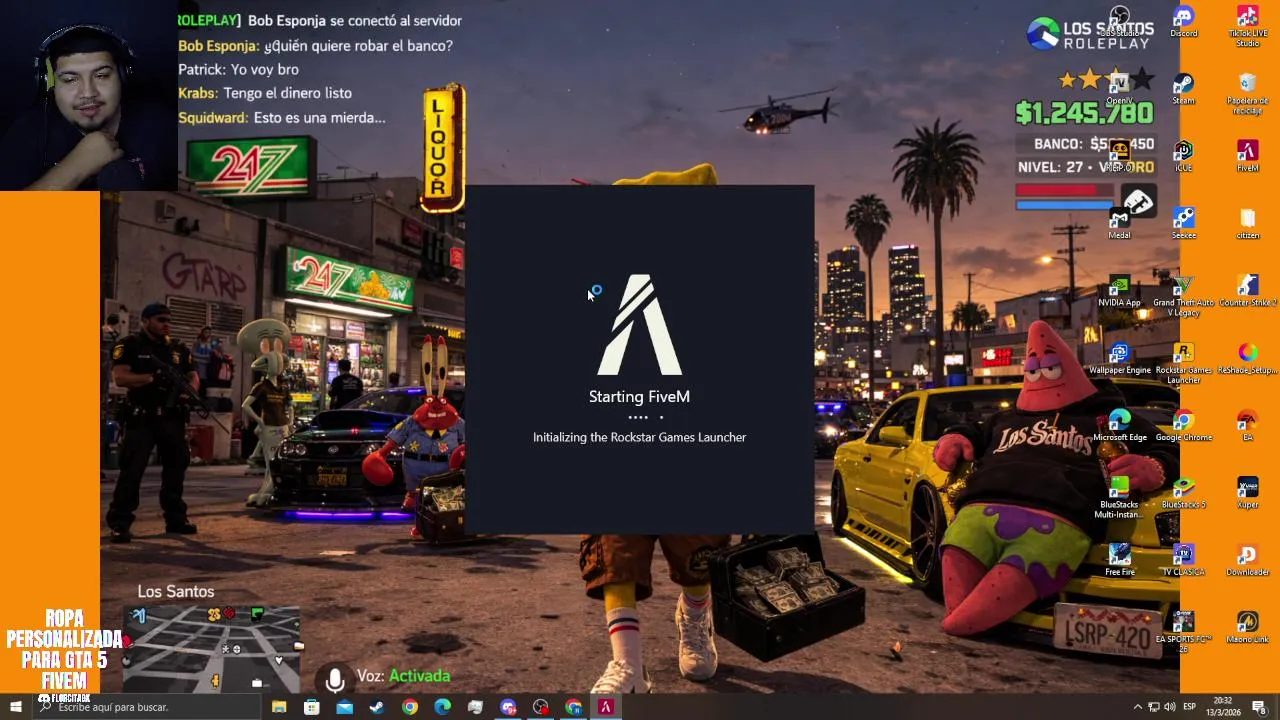Click the taskbar search box
Viewport: 1280px width, 720px height.
[148, 706]
